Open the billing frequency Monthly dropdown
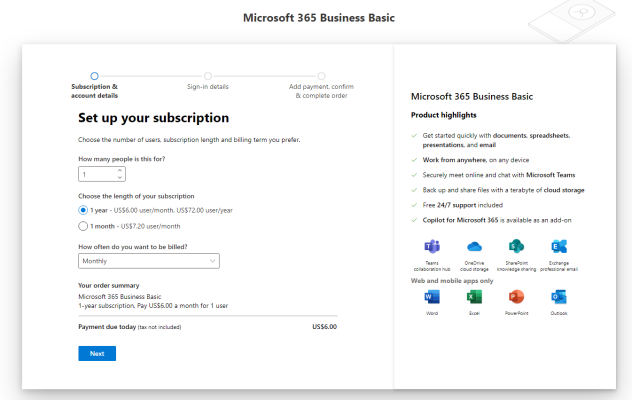The image size is (632, 400). click(x=149, y=261)
